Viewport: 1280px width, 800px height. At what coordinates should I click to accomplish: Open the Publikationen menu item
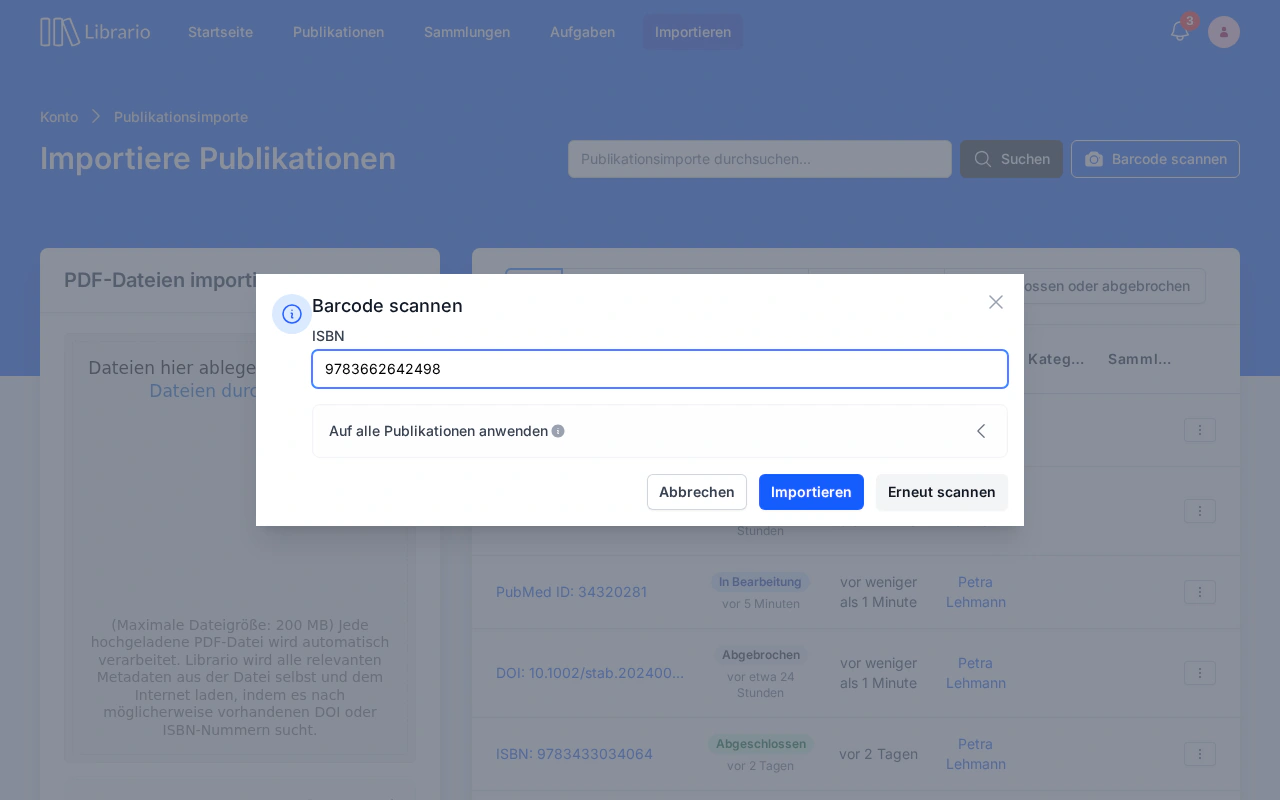pos(338,32)
